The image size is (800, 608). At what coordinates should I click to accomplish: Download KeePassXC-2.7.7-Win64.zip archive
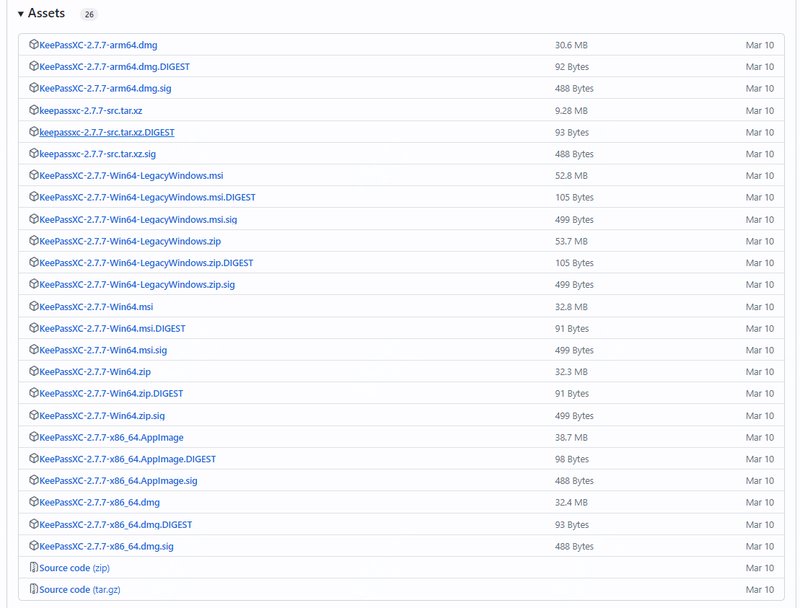(x=95, y=372)
